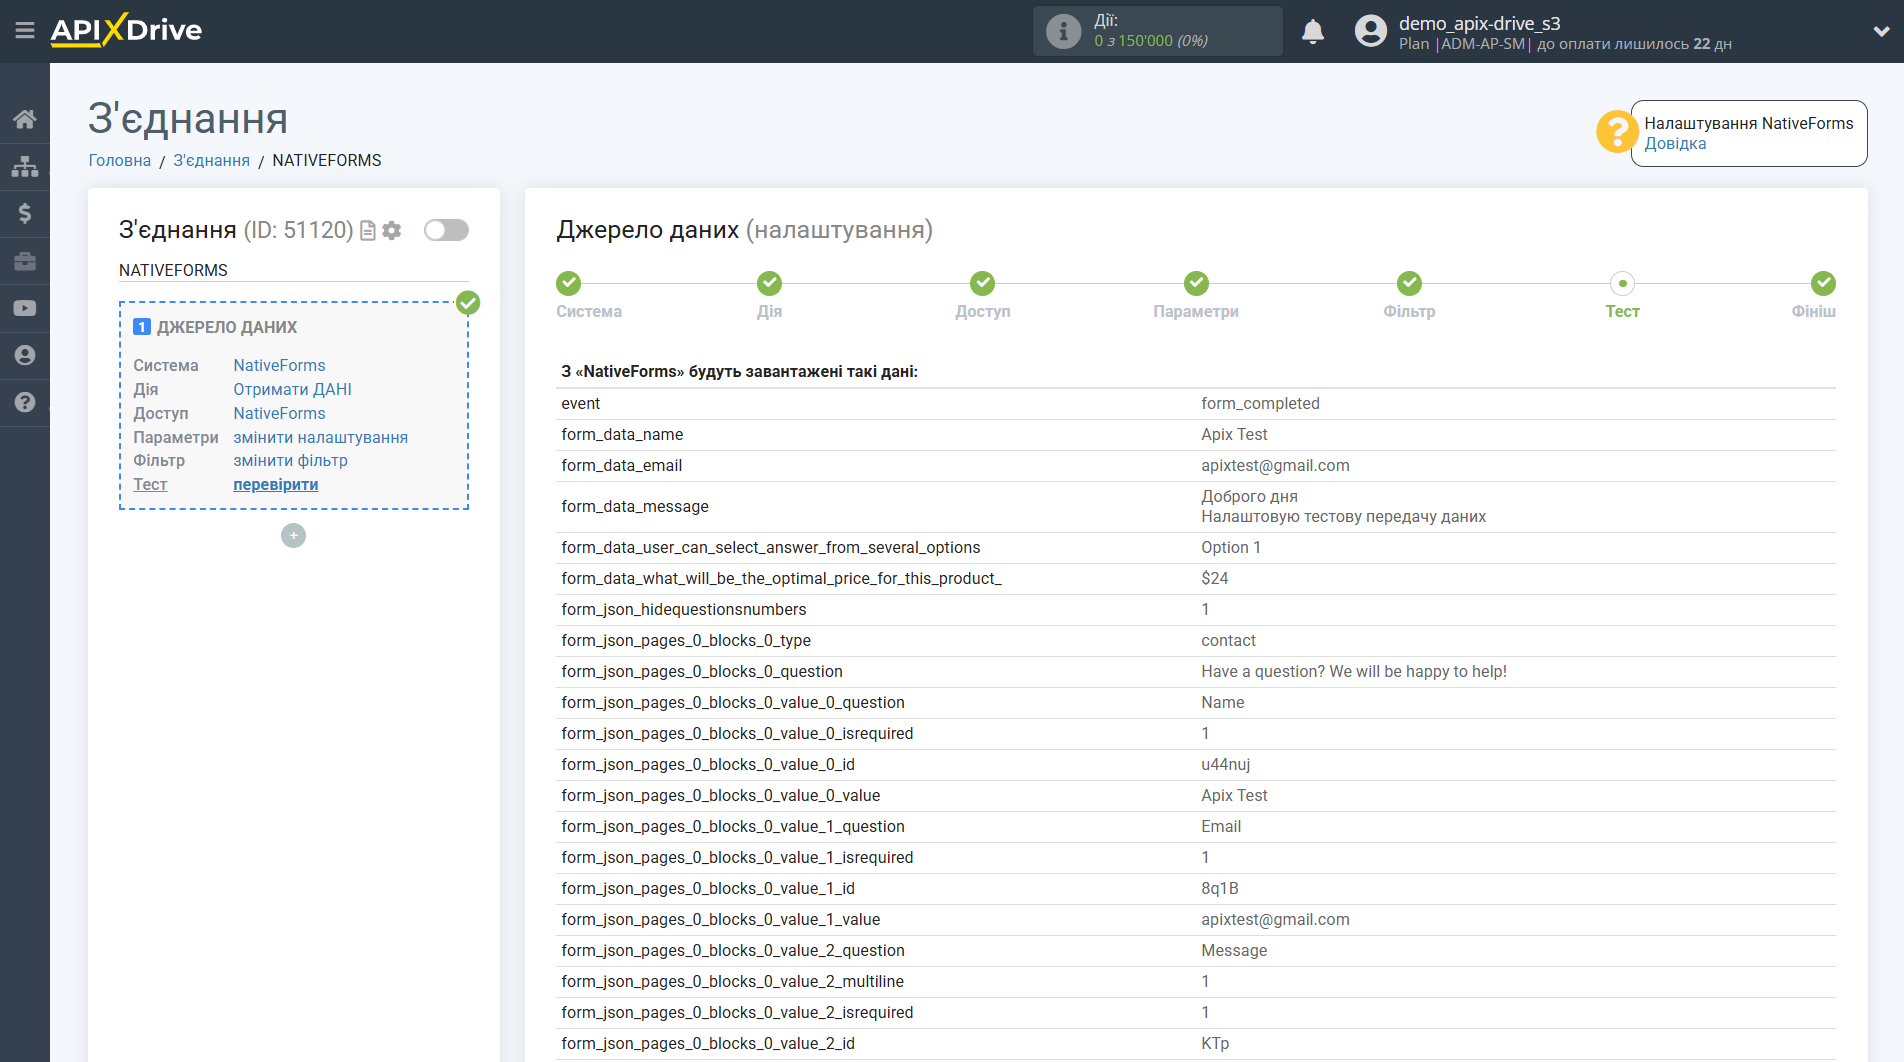The height and width of the screenshot is (1062, 1904).
Task: Open the help question sidebar icon
Action: click(25, 402)
